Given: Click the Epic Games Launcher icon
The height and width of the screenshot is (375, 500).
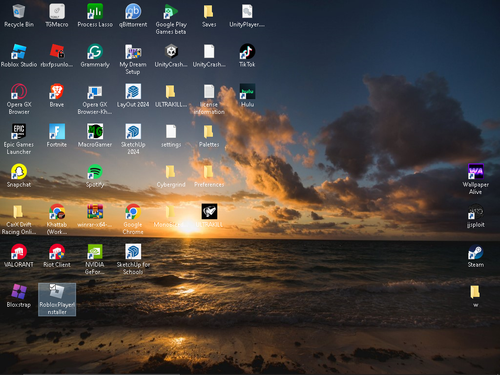Looking at the screenshot, I should click(19, 132).
